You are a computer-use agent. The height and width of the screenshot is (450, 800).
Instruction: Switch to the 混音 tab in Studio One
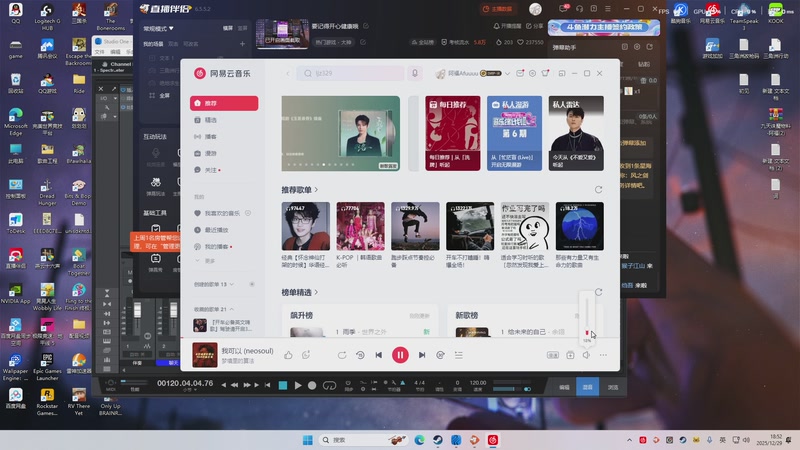[587, 387]
